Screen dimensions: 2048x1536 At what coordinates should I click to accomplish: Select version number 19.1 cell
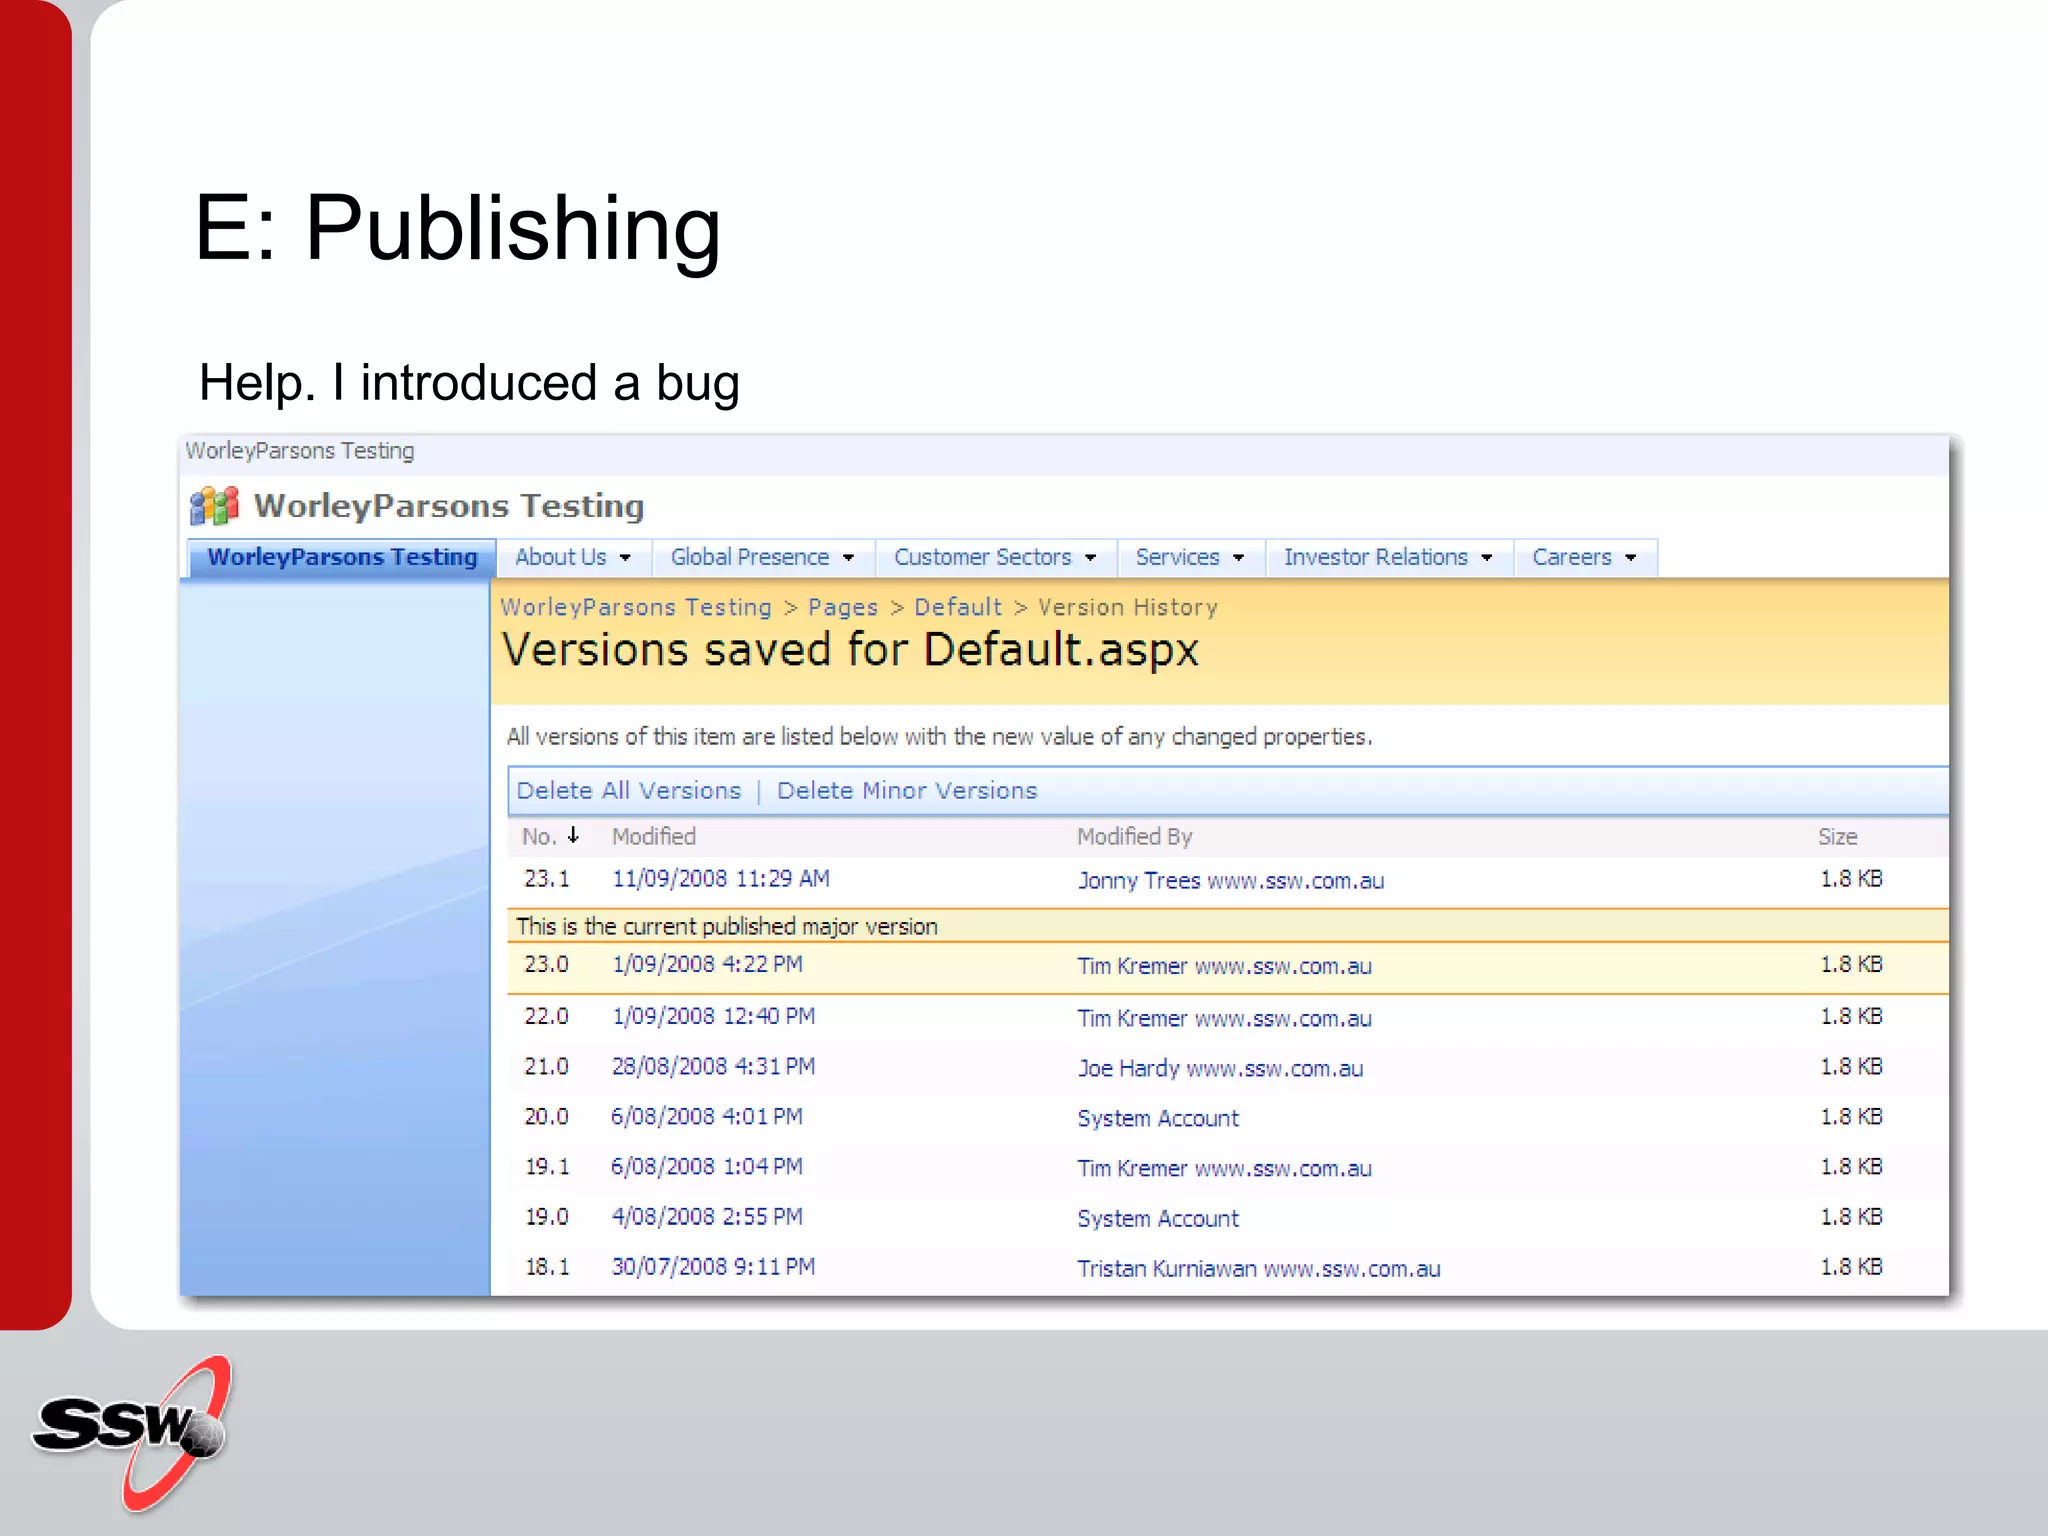(546, 1166)
